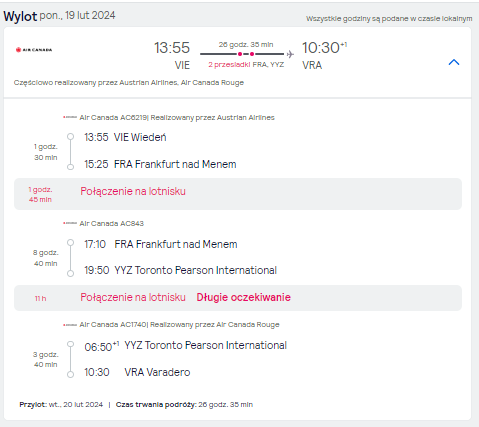This screenshot has width=479, height=427.
Task: Click the 'Długie oczekiwanie' warning label
Action: tap(243, 297)
